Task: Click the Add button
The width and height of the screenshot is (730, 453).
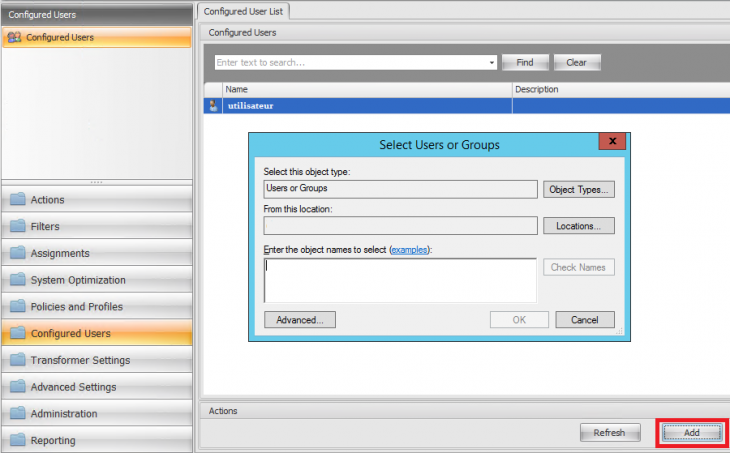Action: click(x=691, y=433)
